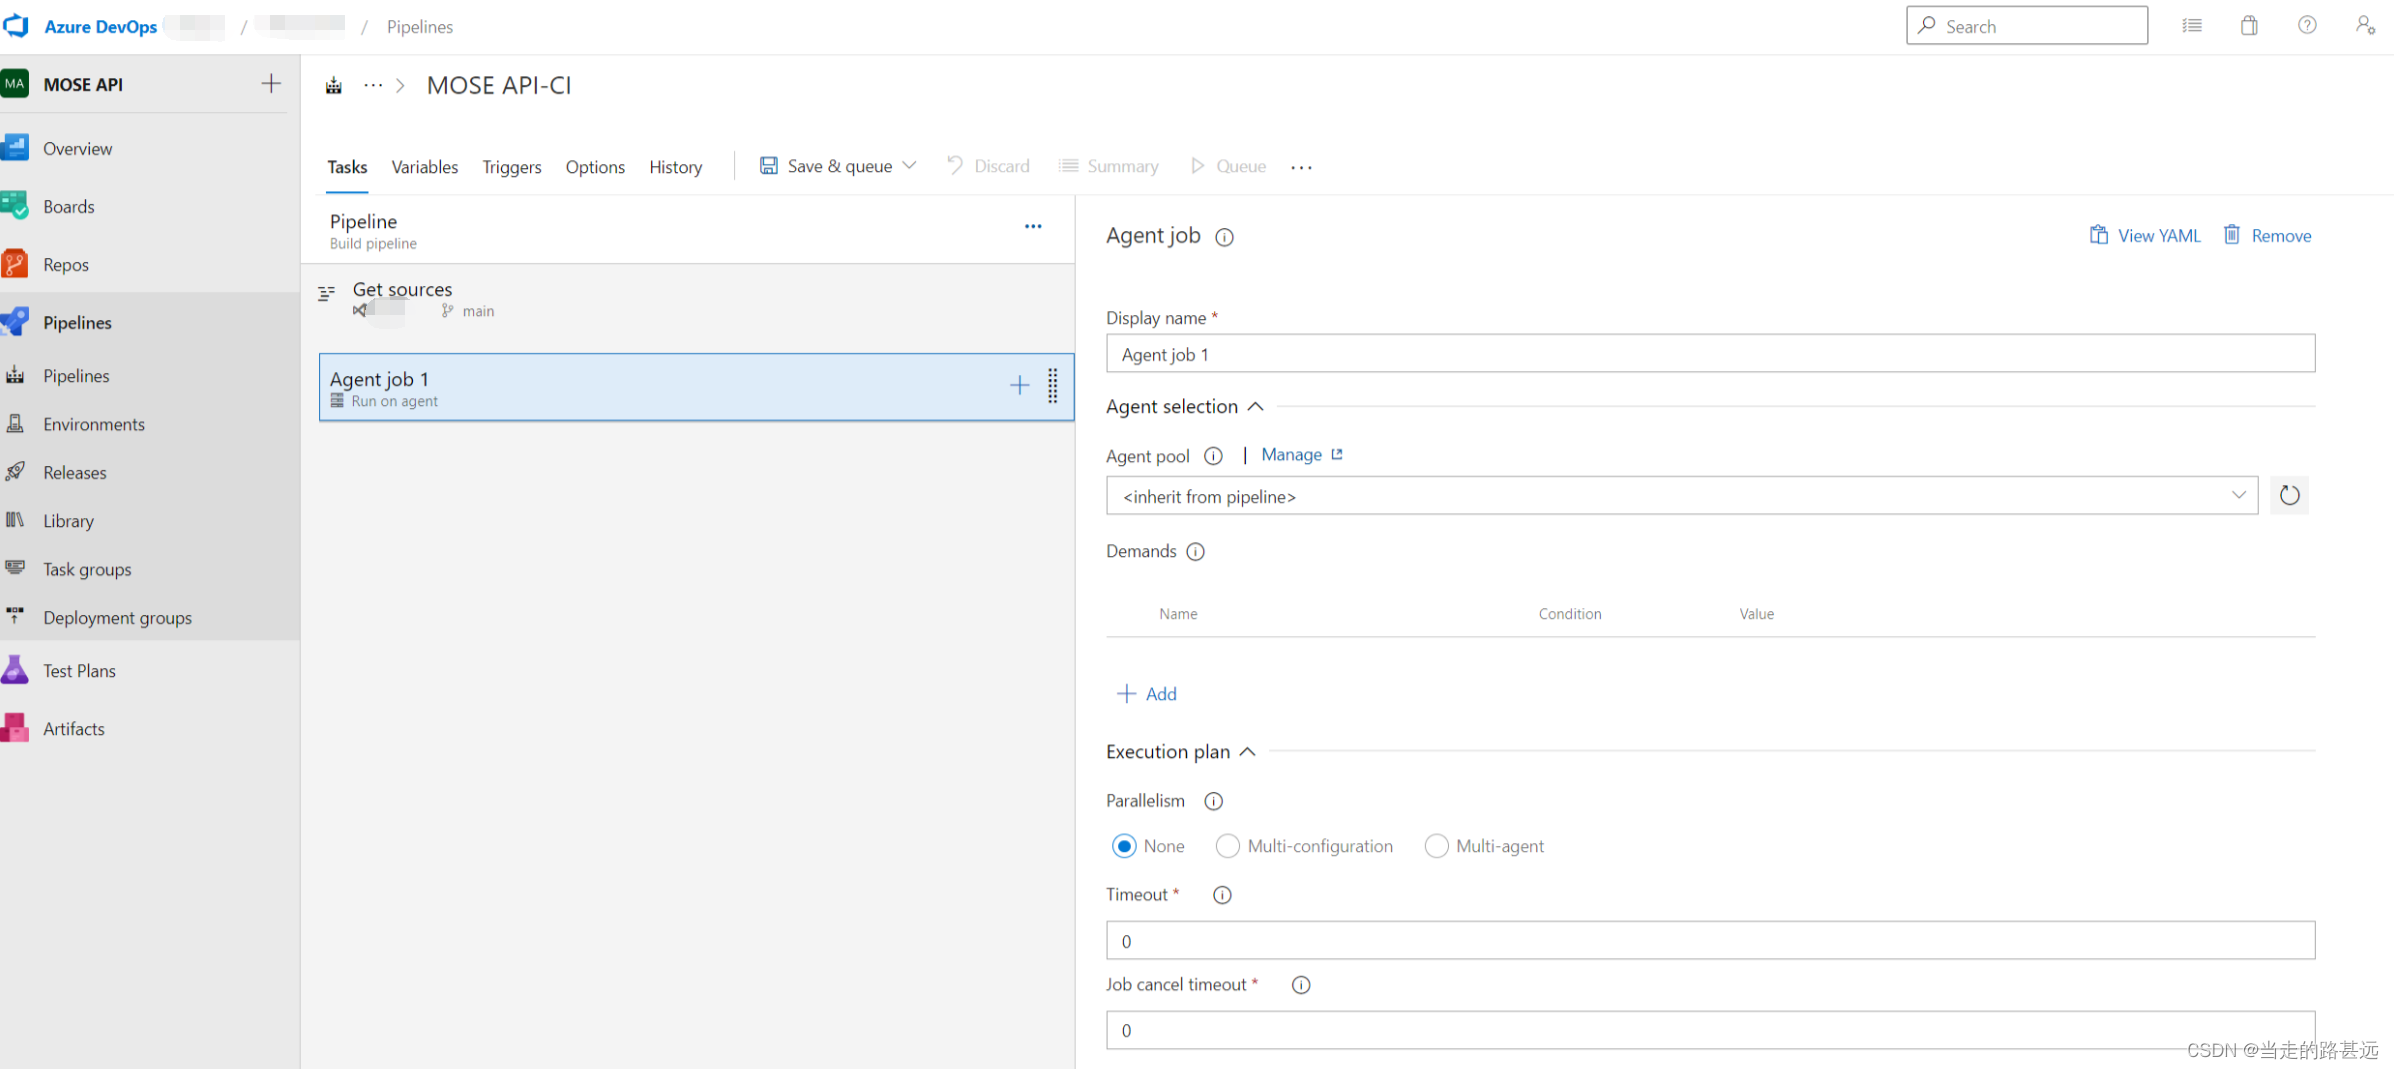Enable Multi-configuration parallelism

pos(1227,846)
